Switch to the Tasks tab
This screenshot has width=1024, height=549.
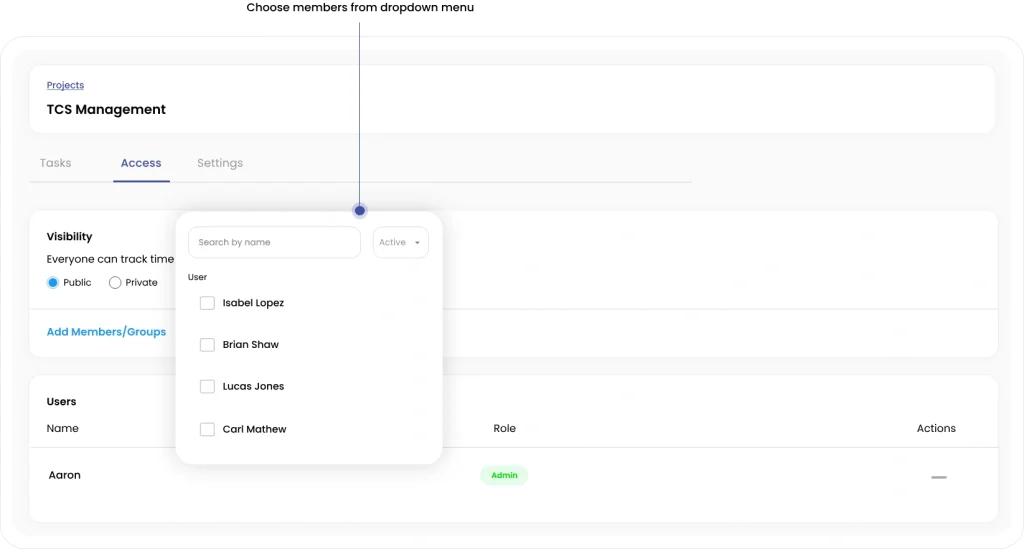click(56, 163)
